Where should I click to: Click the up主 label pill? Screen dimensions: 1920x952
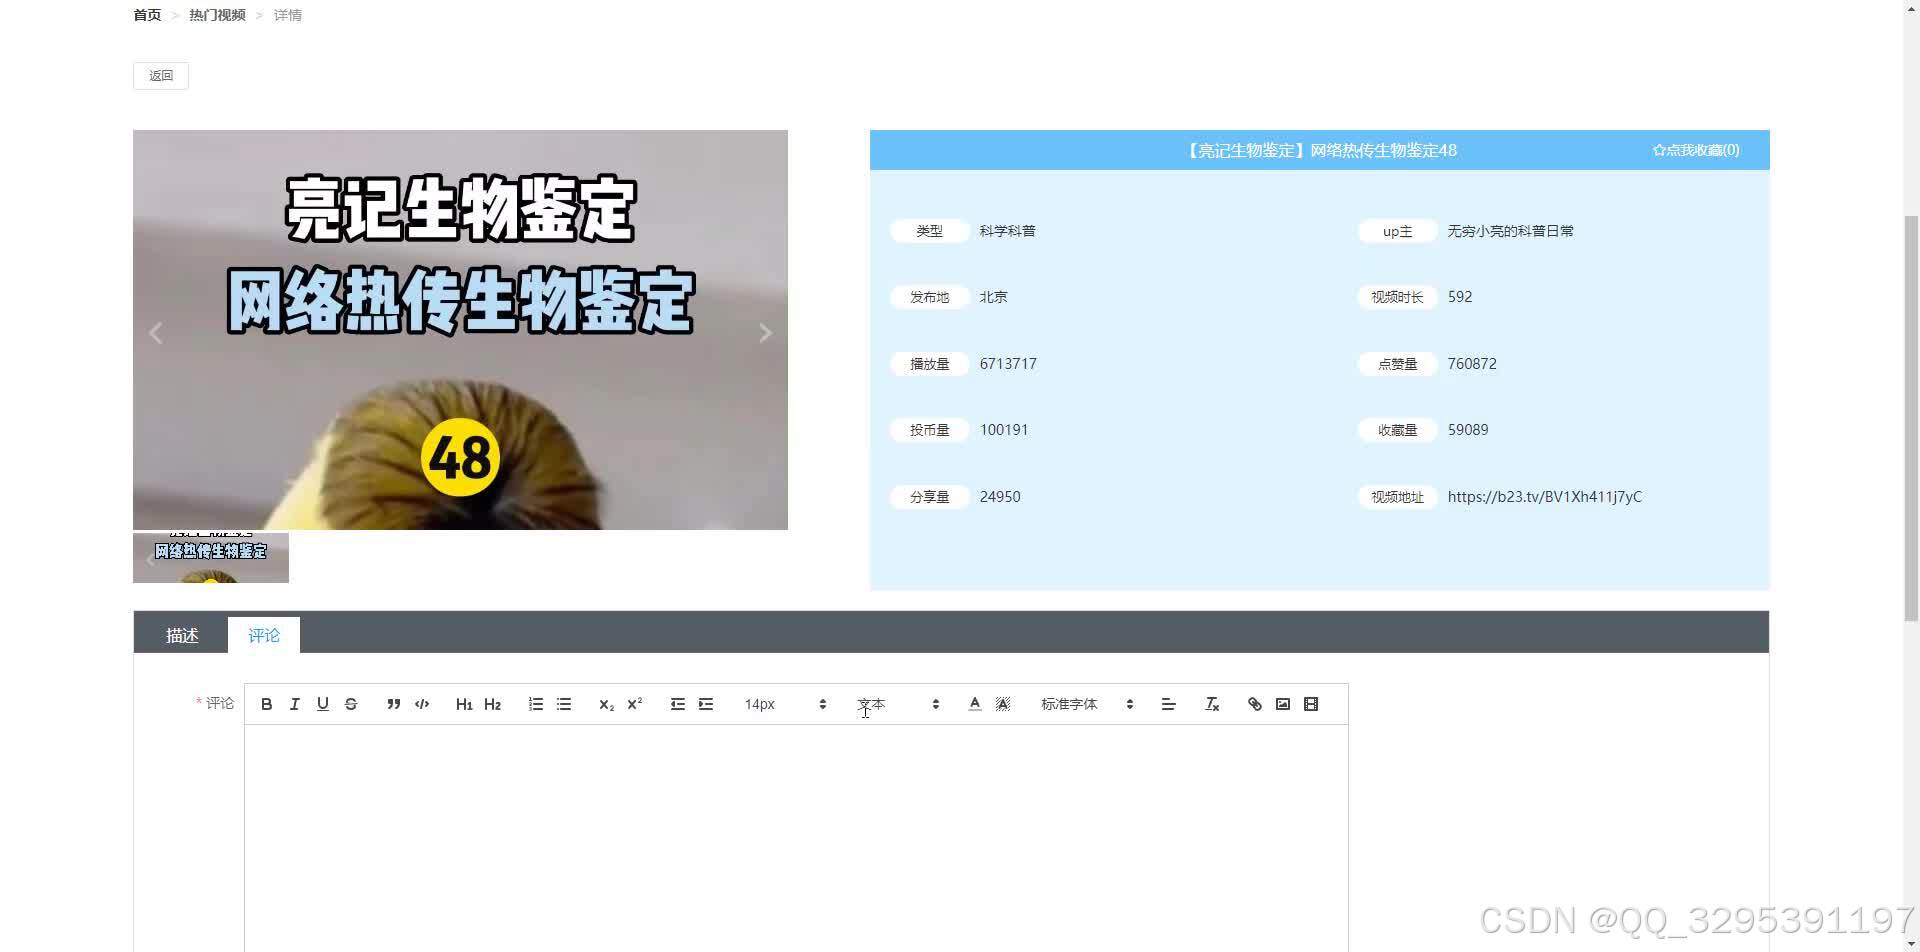click(x=1397, y=231)
